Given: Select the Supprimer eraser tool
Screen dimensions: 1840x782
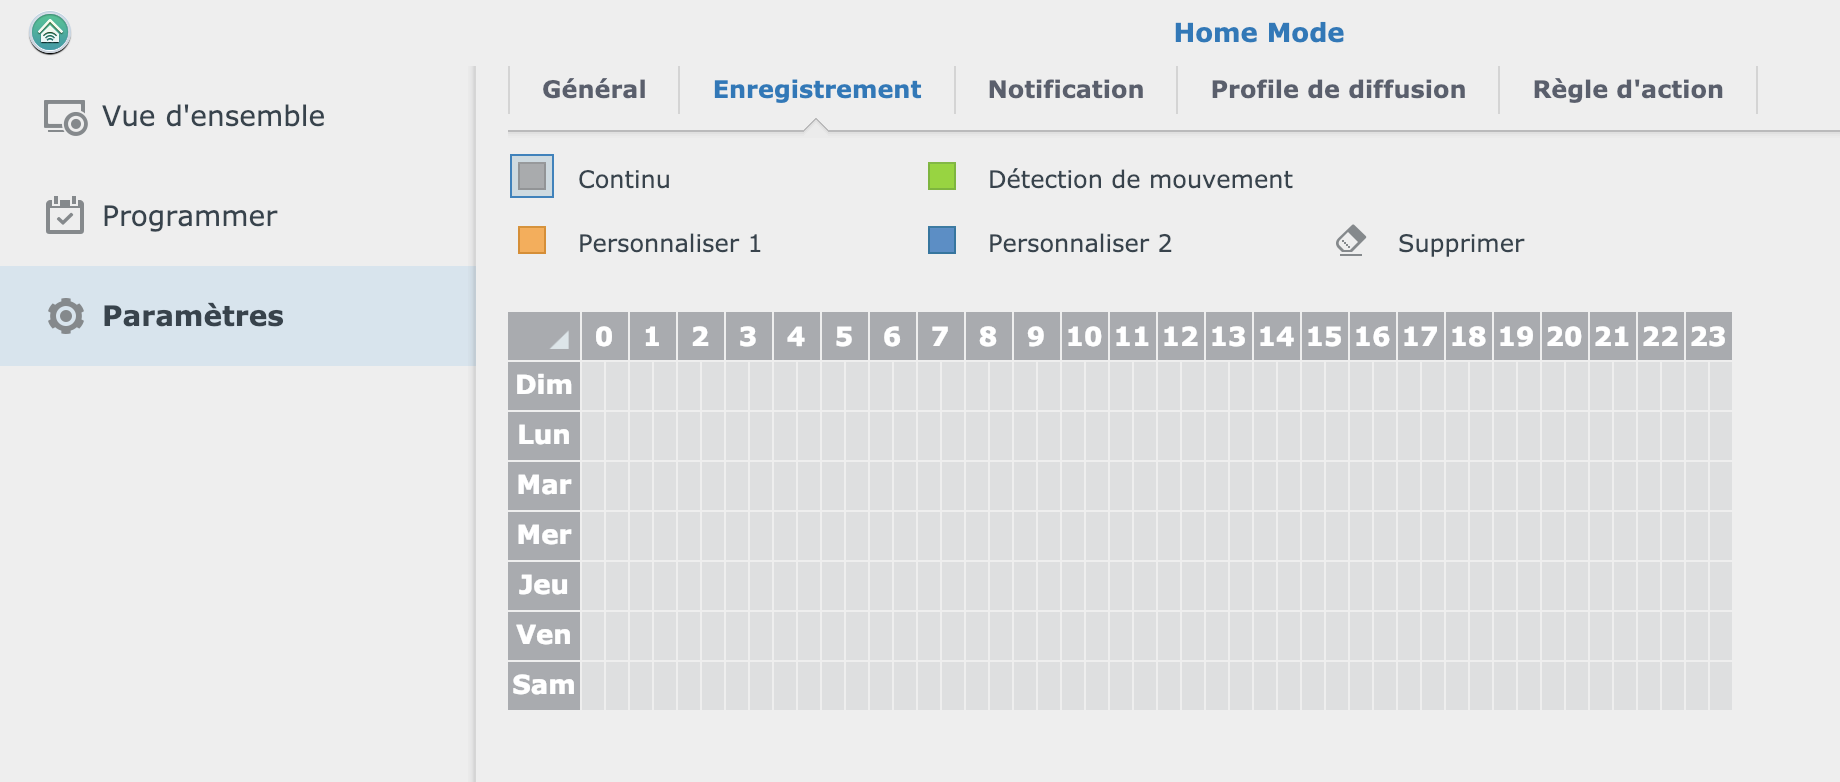Looking at the screenshot, I should [1351, 242].
